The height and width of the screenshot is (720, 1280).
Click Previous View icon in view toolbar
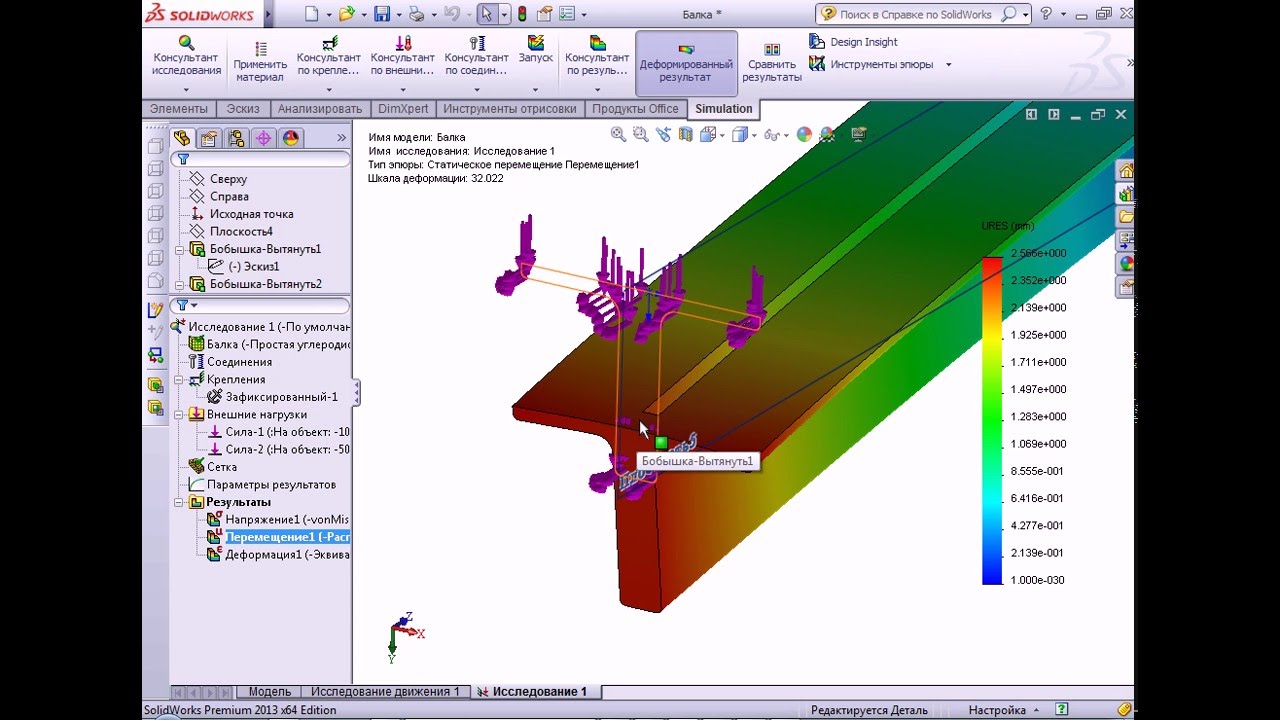point(662,134)
